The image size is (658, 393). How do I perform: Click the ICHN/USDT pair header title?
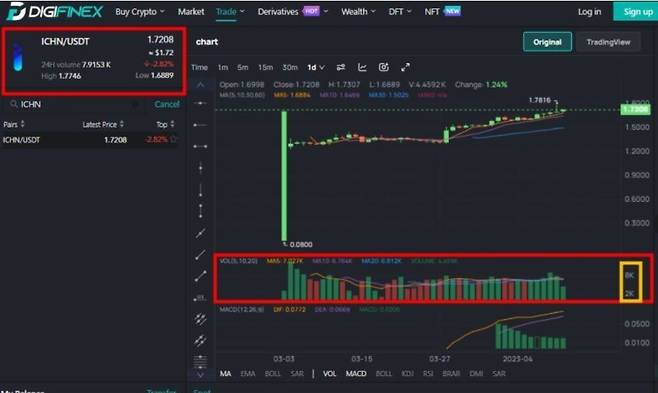pos(65,41)
